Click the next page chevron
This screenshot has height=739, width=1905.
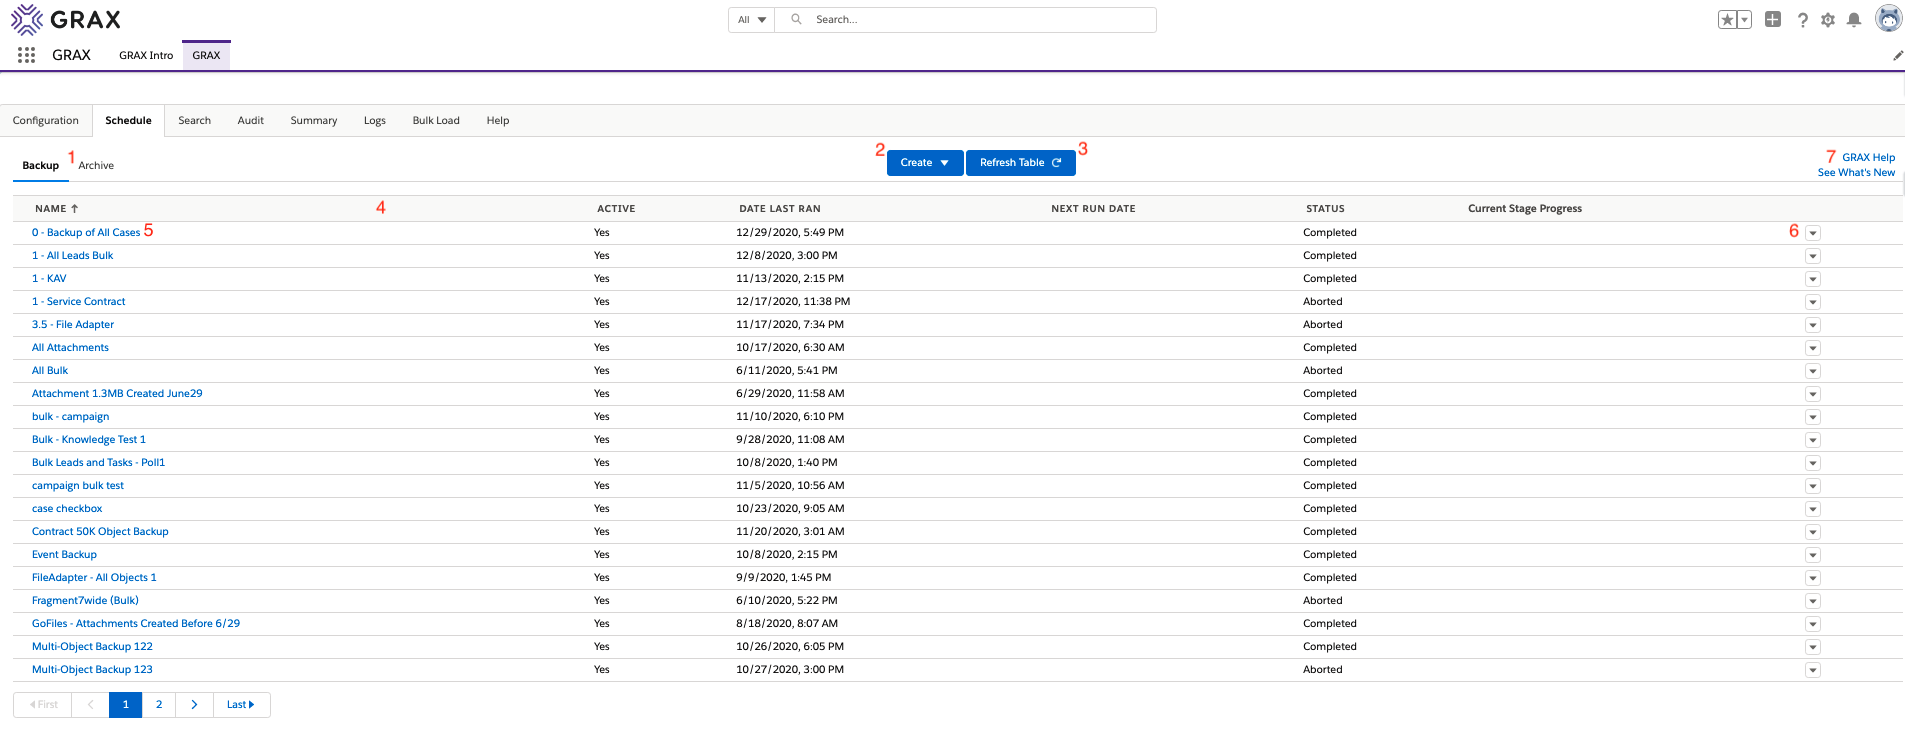coord(194,705)
